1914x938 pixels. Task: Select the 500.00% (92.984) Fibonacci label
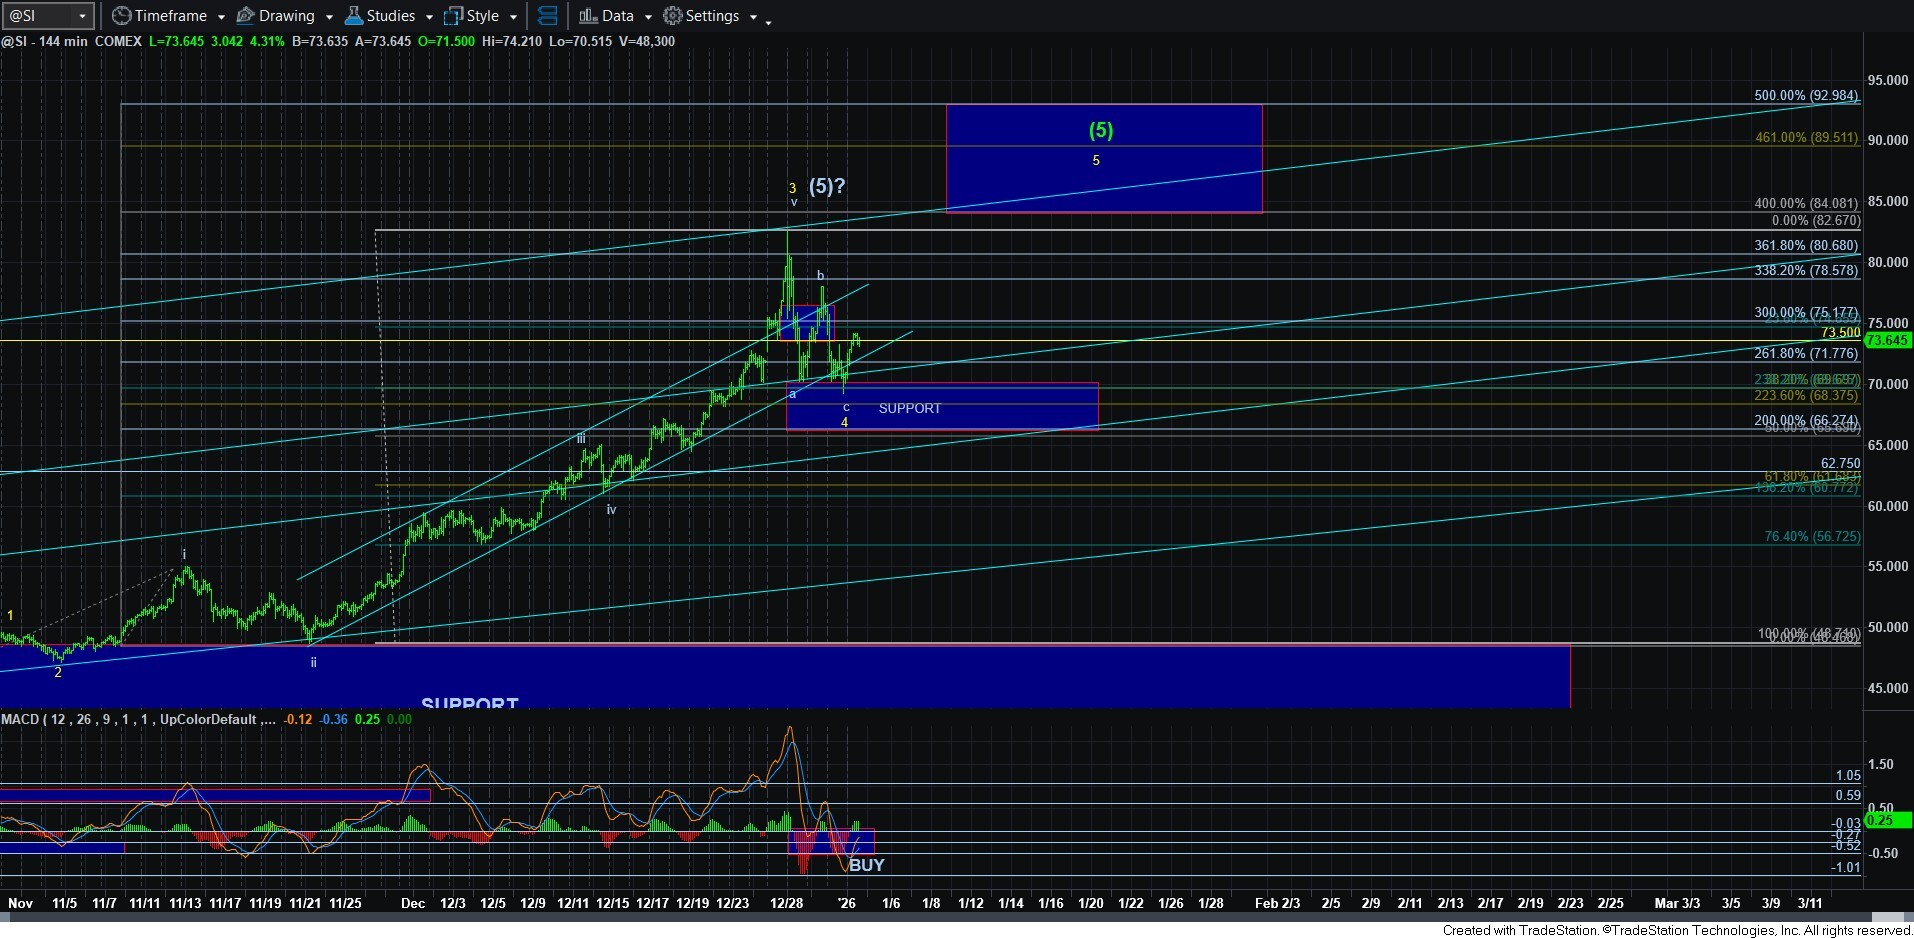(1805, 96)
